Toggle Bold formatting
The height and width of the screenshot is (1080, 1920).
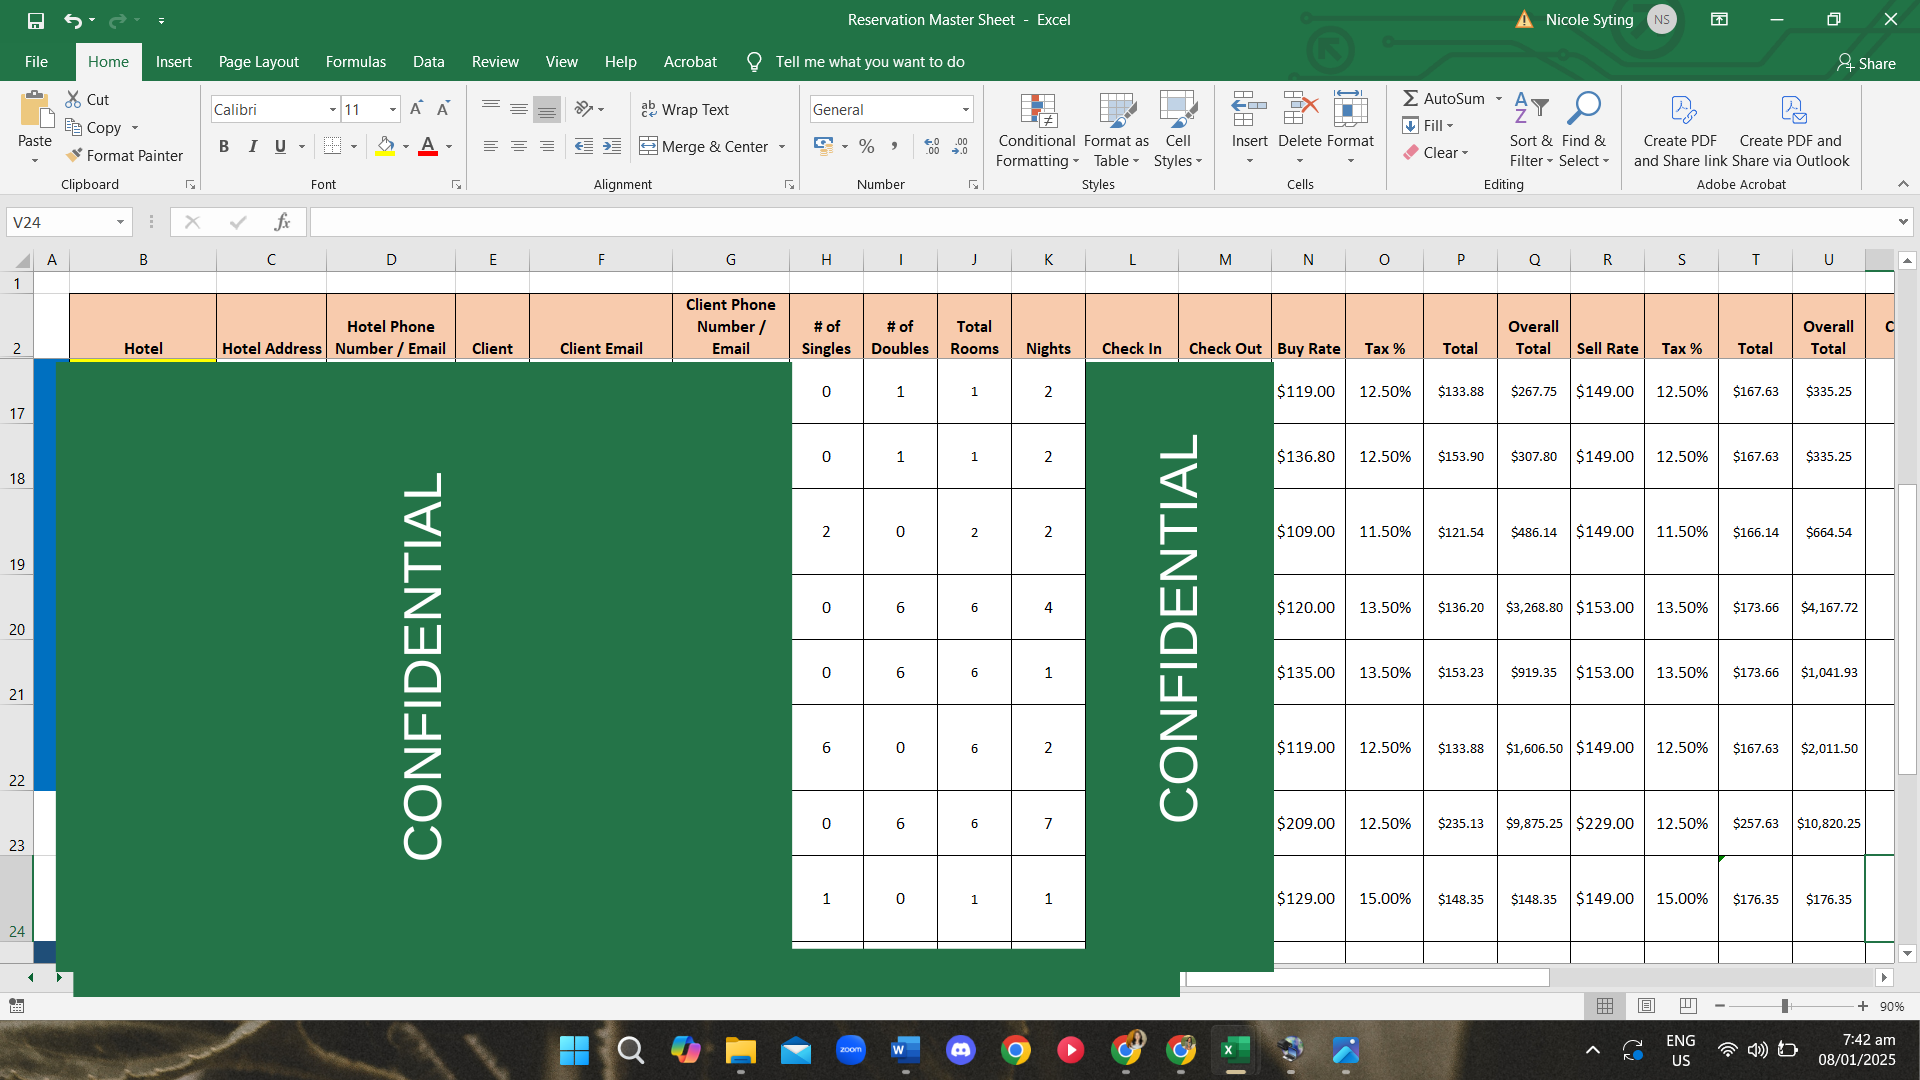point(224,147)
